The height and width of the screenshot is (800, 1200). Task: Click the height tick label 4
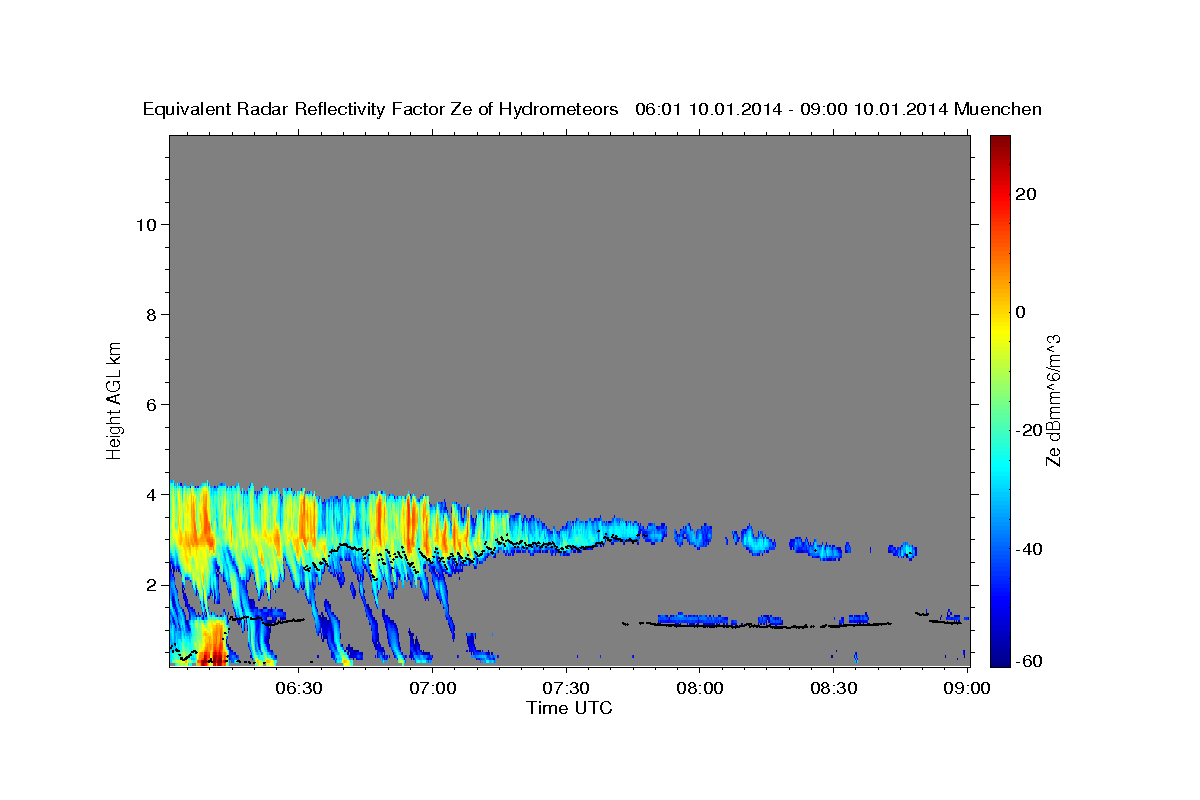tap(151, 494)
